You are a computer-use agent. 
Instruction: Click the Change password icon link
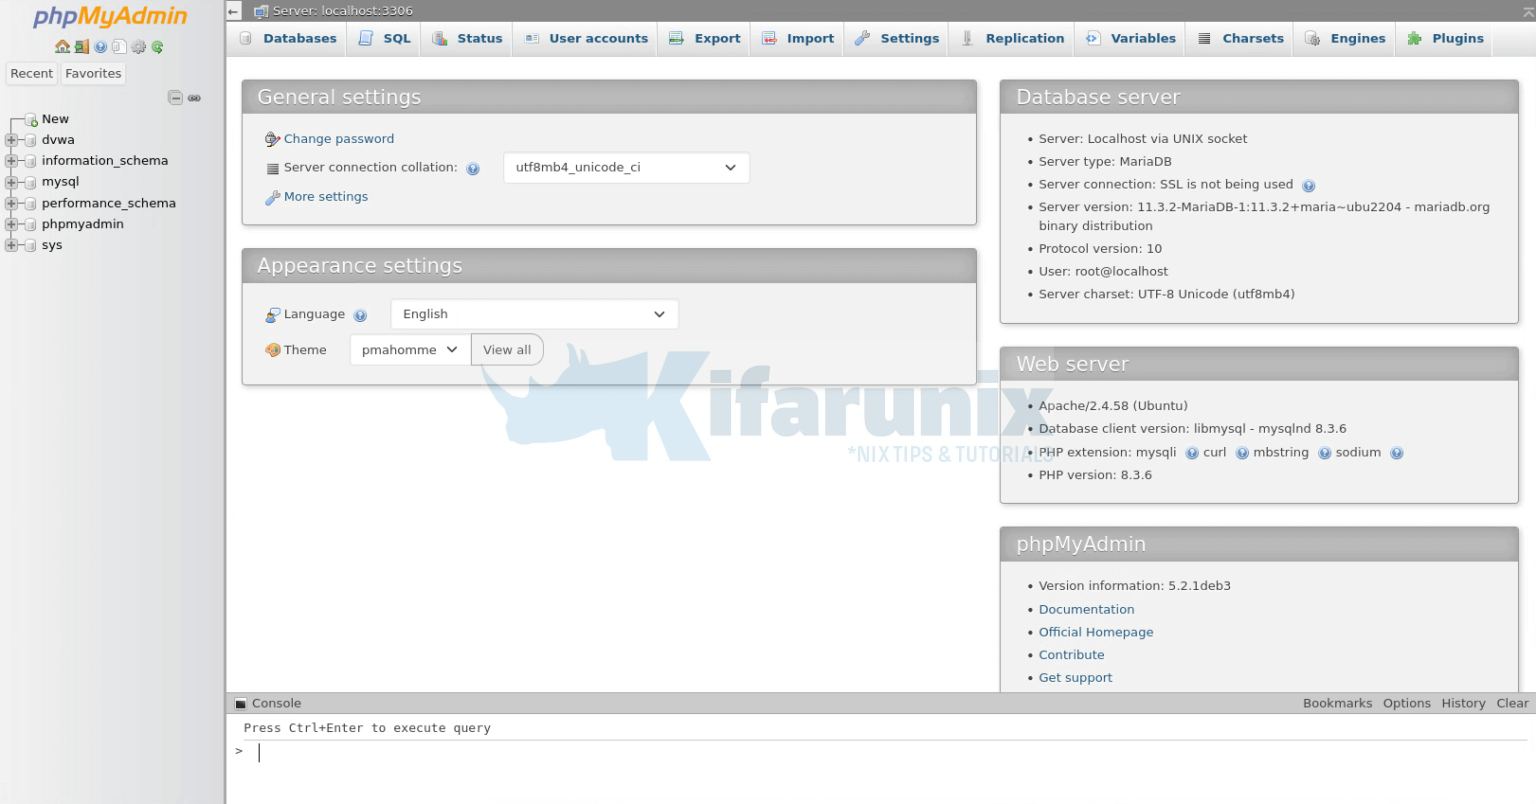coord(272,138)
